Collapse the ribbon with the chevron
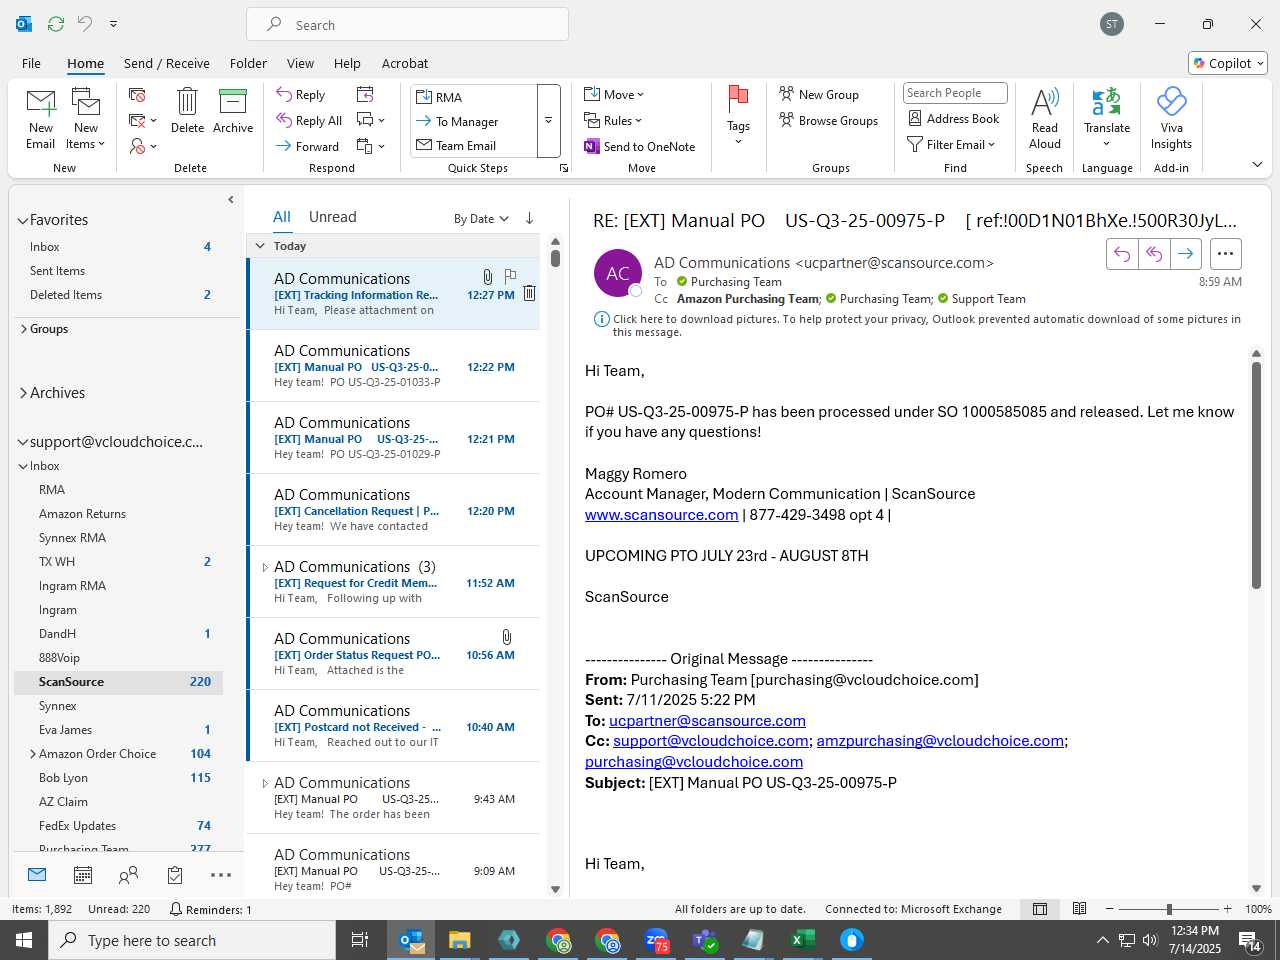 point(1257,165)
